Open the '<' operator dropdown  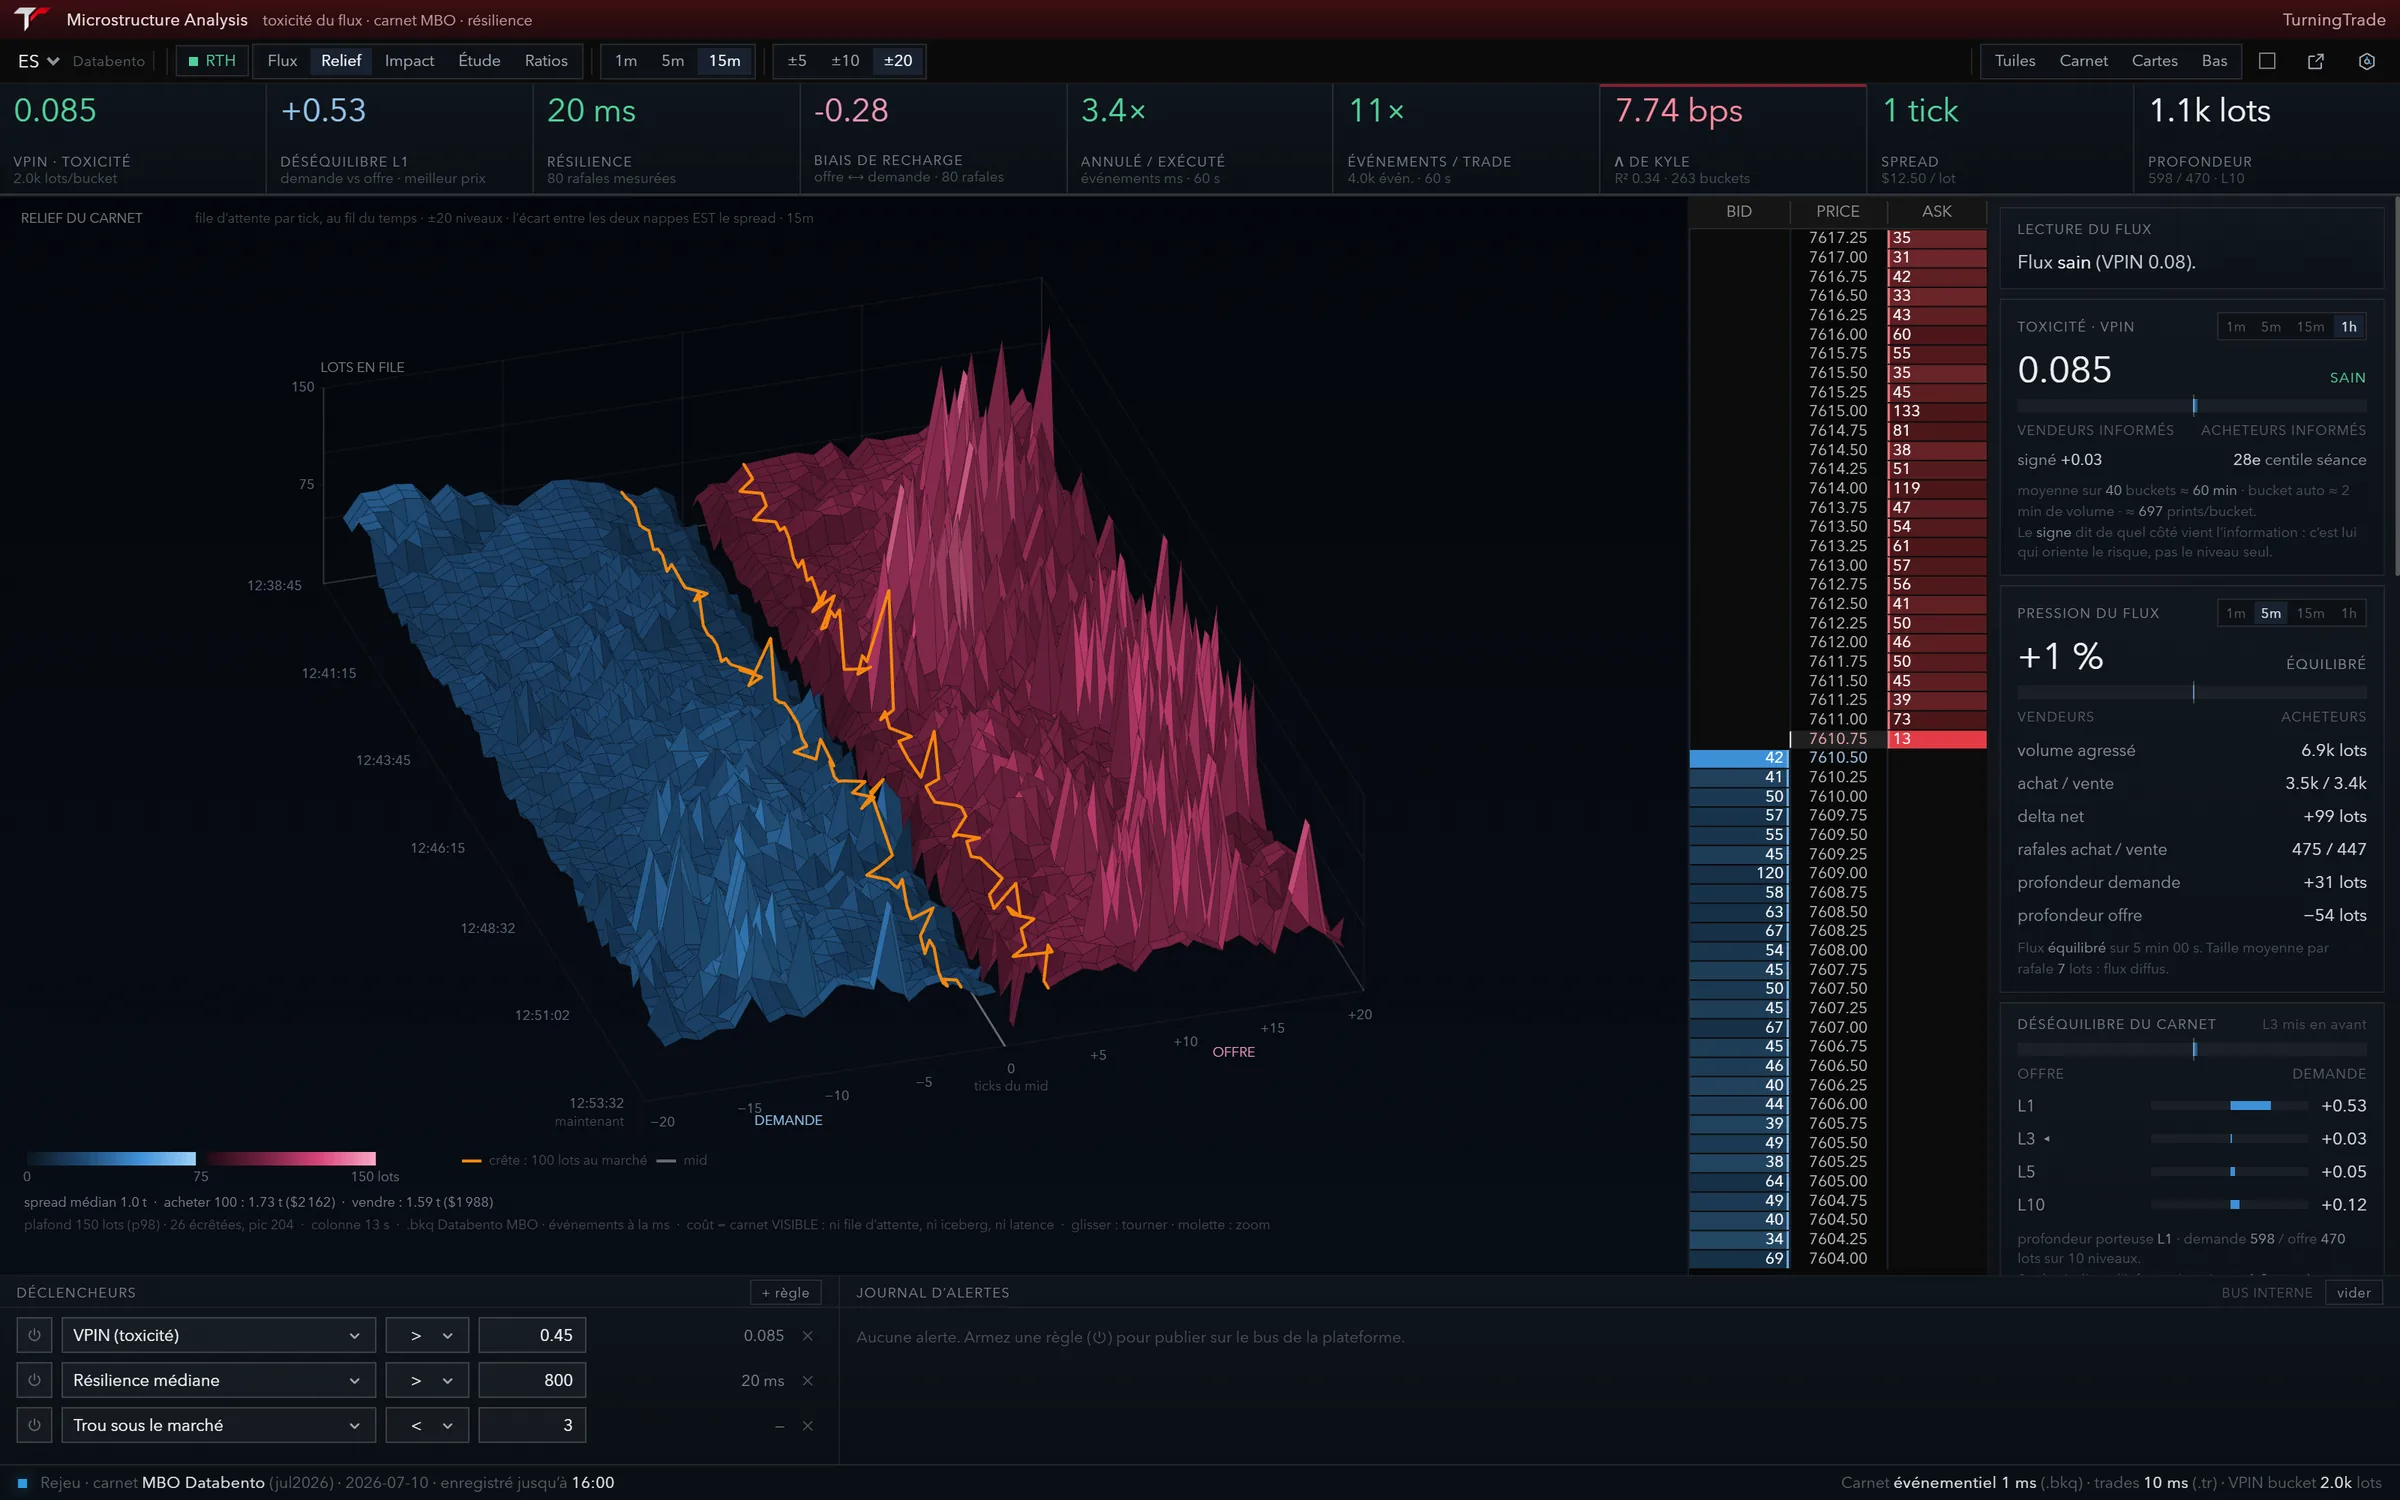pos(427,1425)
